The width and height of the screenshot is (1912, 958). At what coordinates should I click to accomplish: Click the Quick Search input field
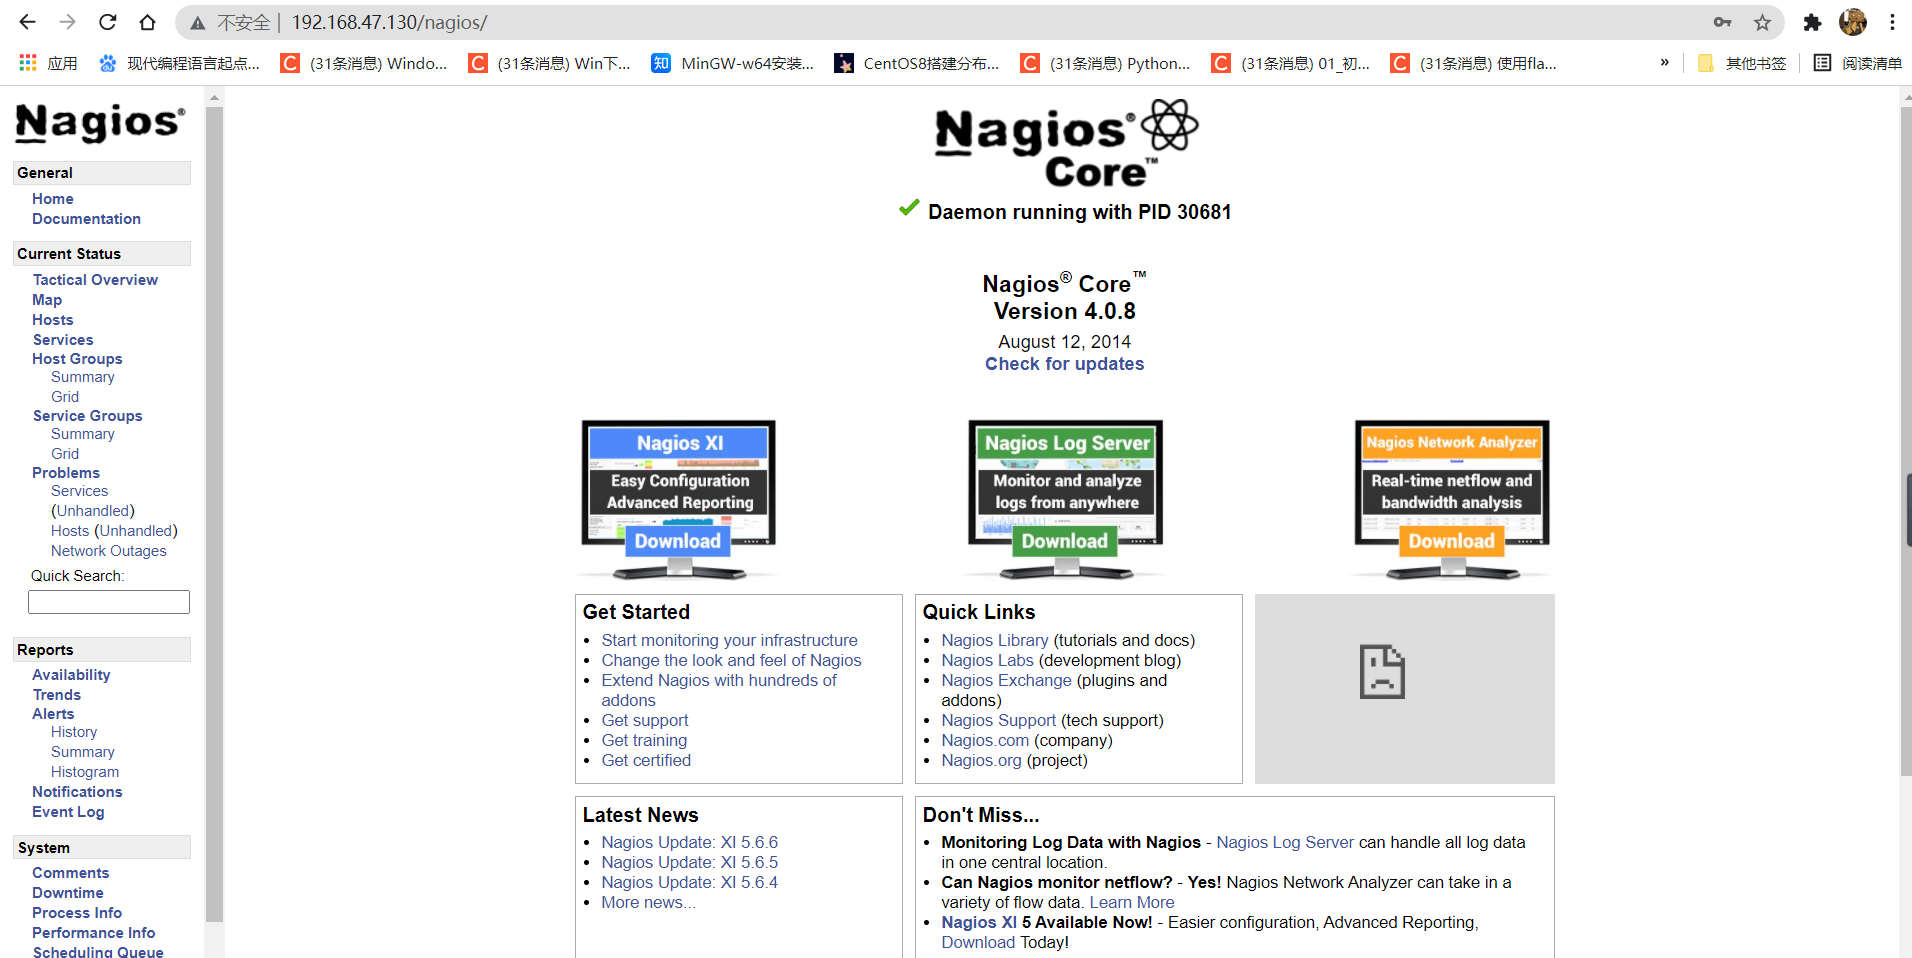109,602
